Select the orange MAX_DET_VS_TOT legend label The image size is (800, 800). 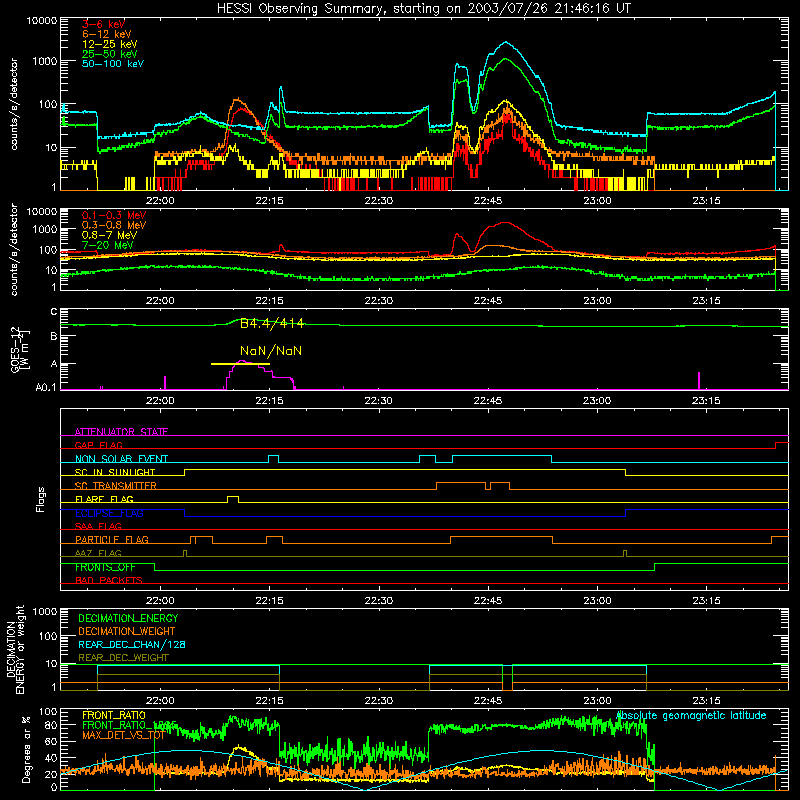(123, 735)
